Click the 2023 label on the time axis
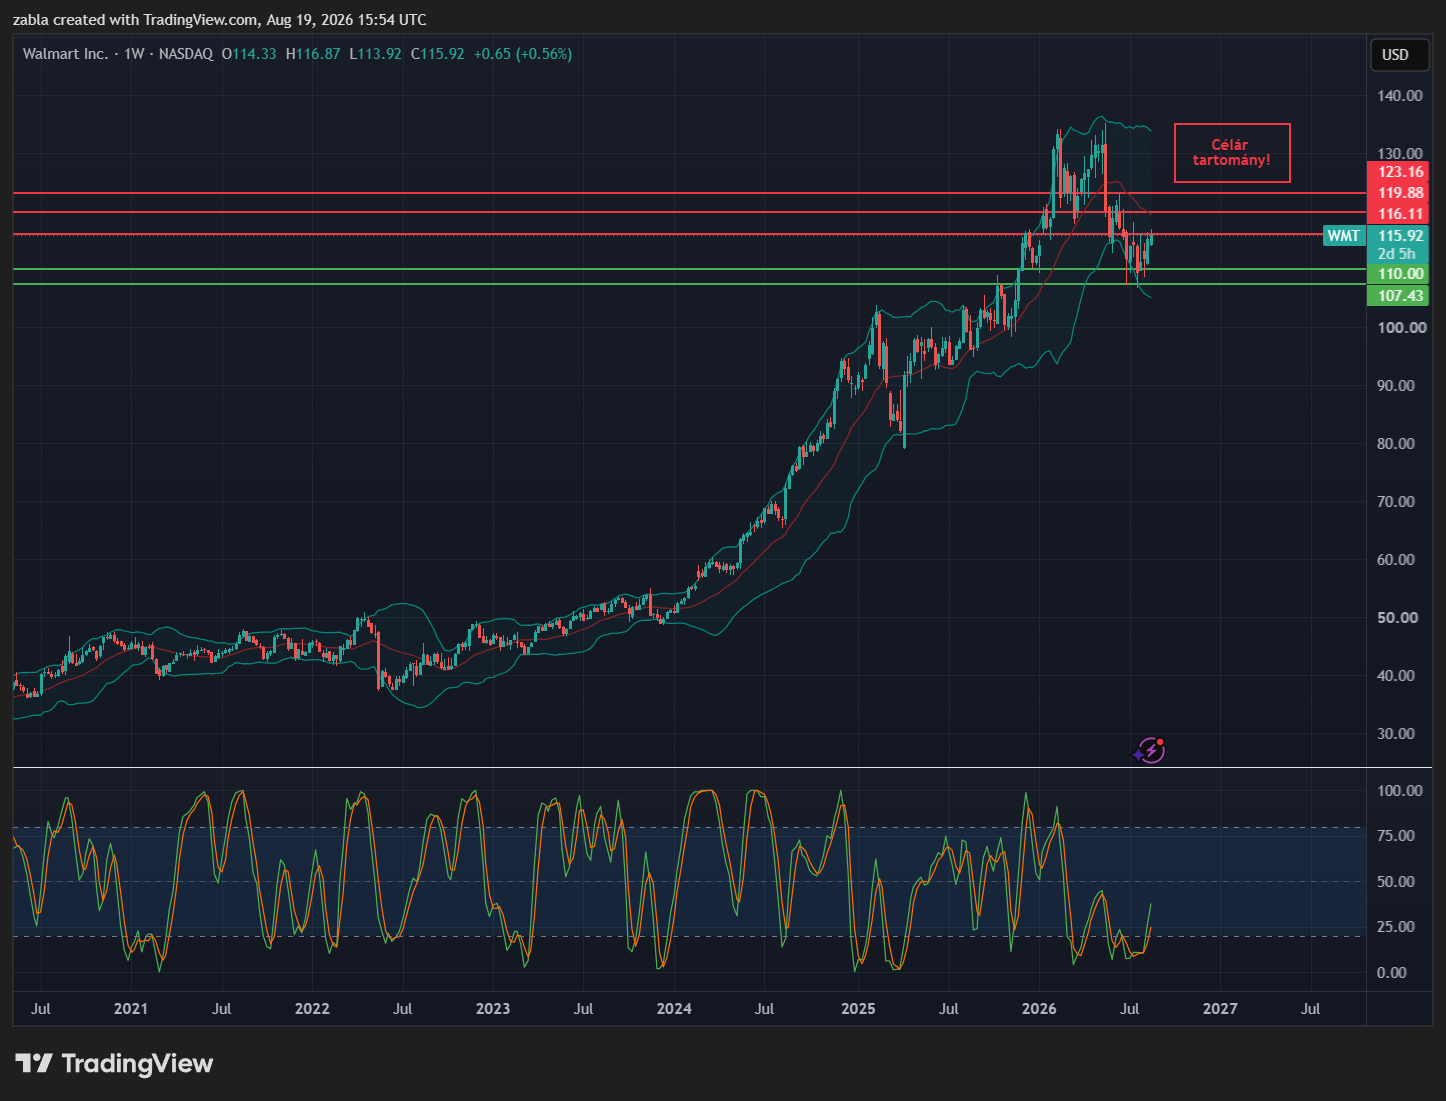The height and width of the screenshot is (1101, 1446). pyautogui.click(x=493, y=1008)
